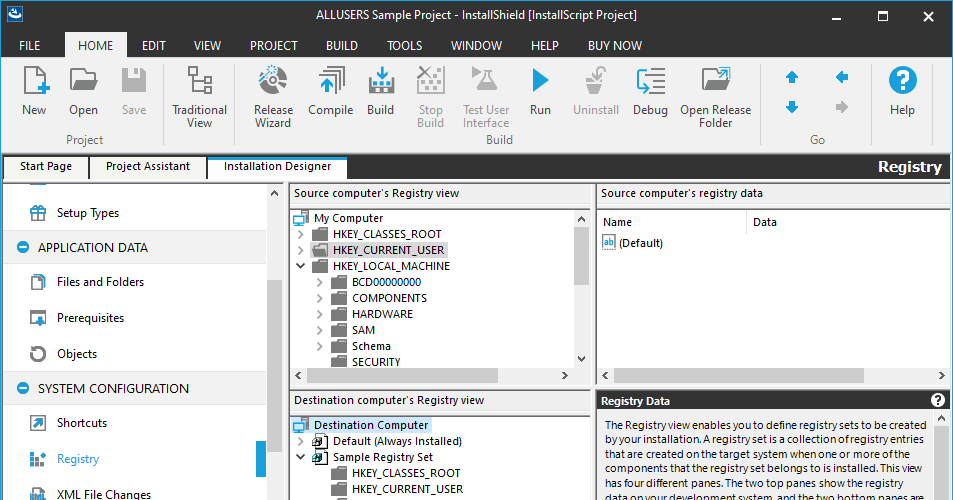Click source registry tree vertical scrollbar thumb
This screenshot has width=953, height=500.
point(581,255)
